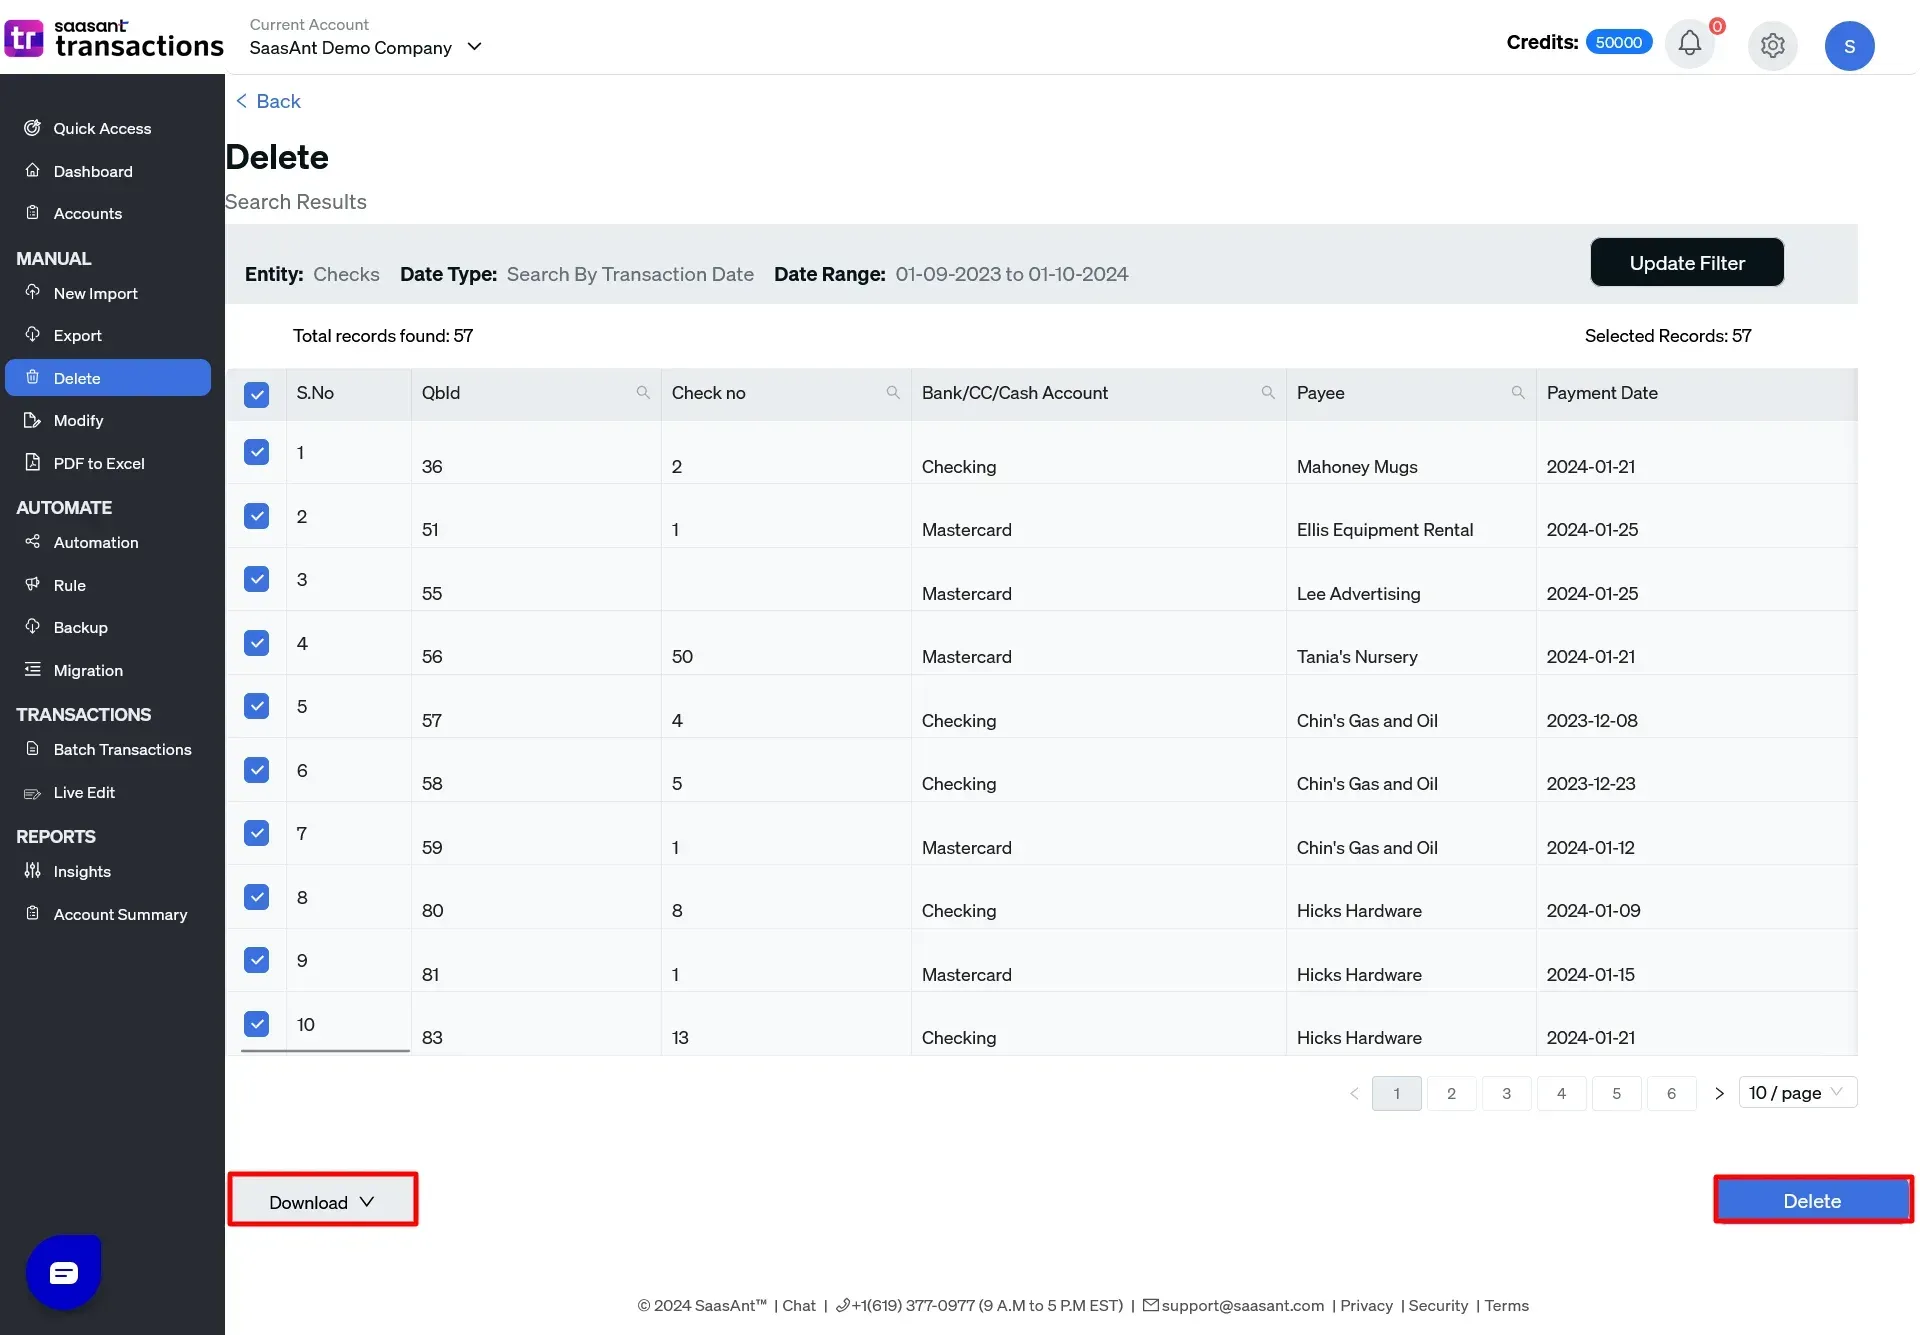Go to pagination page 5
This screenshot has width=1920, height=1335.
pyautogui.click(x=1616, y=1093)
